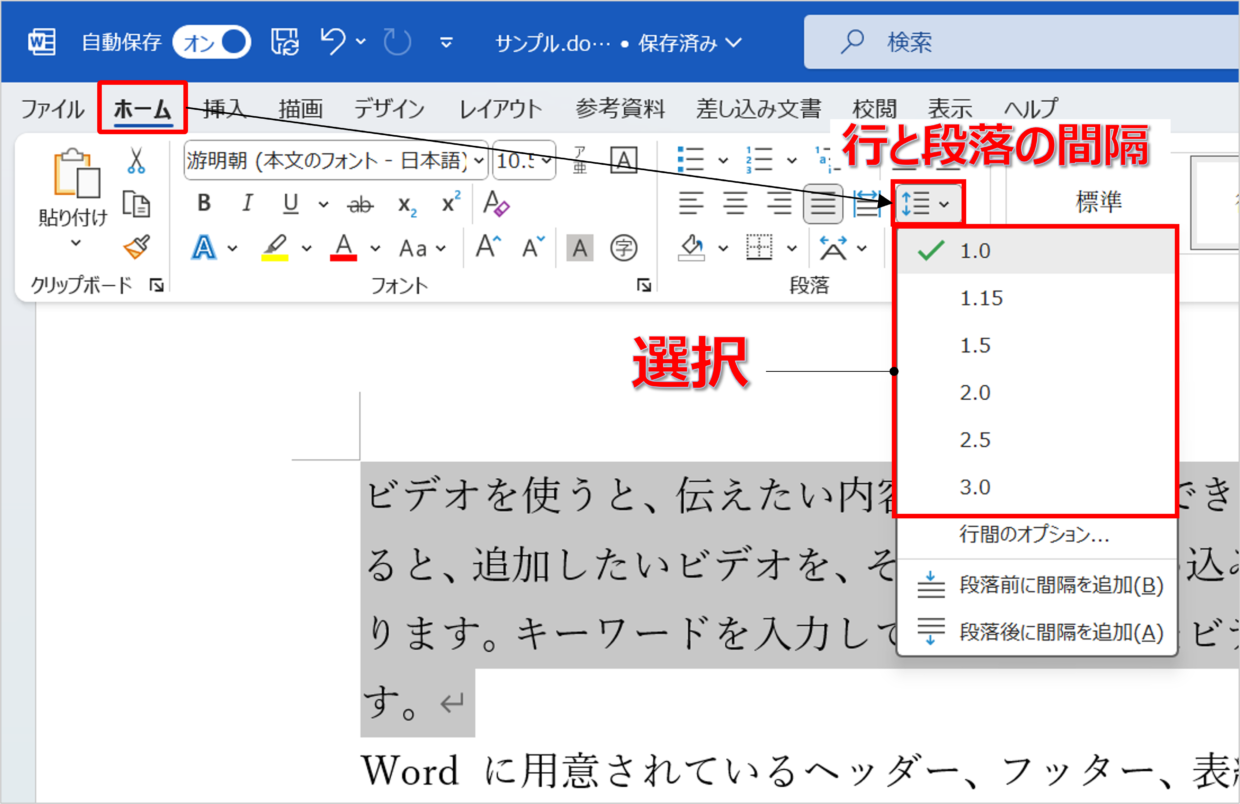
Task: Select the 標準 style
Action: pyautogui.click(x=1099, y=203)
